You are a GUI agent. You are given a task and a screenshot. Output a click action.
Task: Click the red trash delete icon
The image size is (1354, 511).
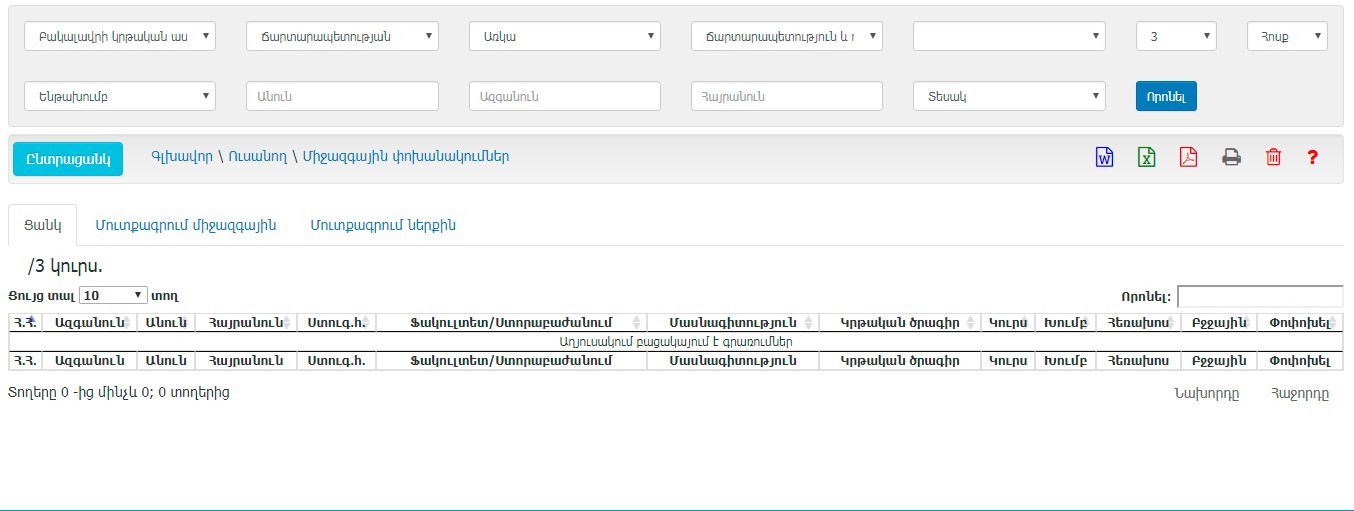[1273, 157]
